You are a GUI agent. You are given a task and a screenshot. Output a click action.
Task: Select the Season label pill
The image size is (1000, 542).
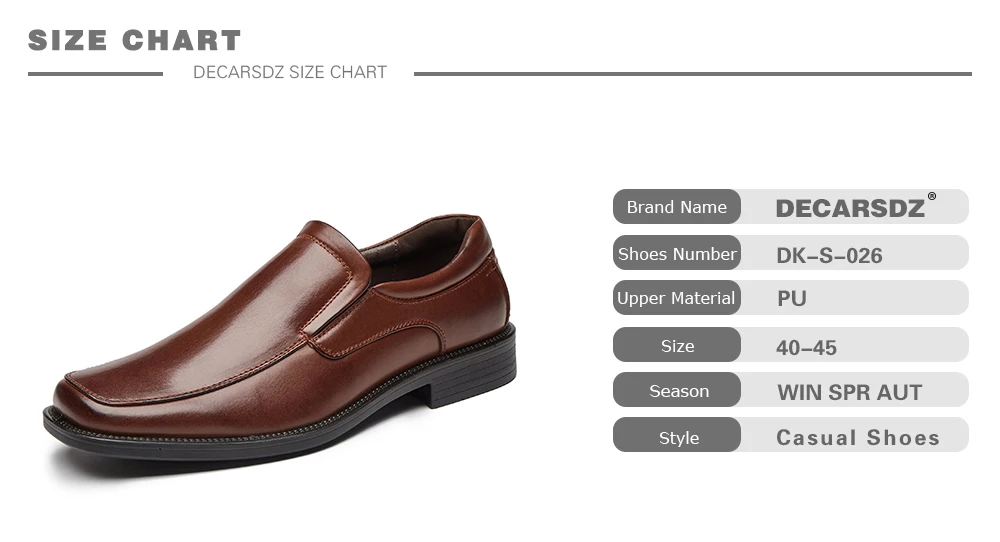click(x=677, y=390)
